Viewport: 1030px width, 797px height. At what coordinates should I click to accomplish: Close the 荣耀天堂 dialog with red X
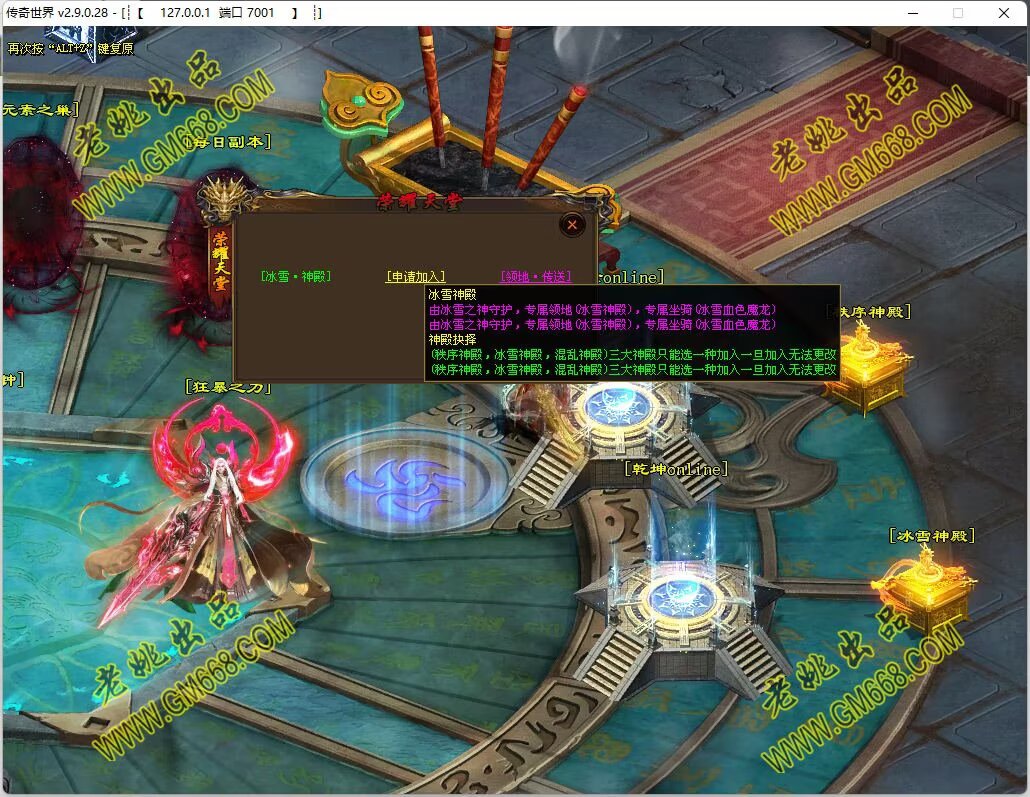click(x=572, y=225)
